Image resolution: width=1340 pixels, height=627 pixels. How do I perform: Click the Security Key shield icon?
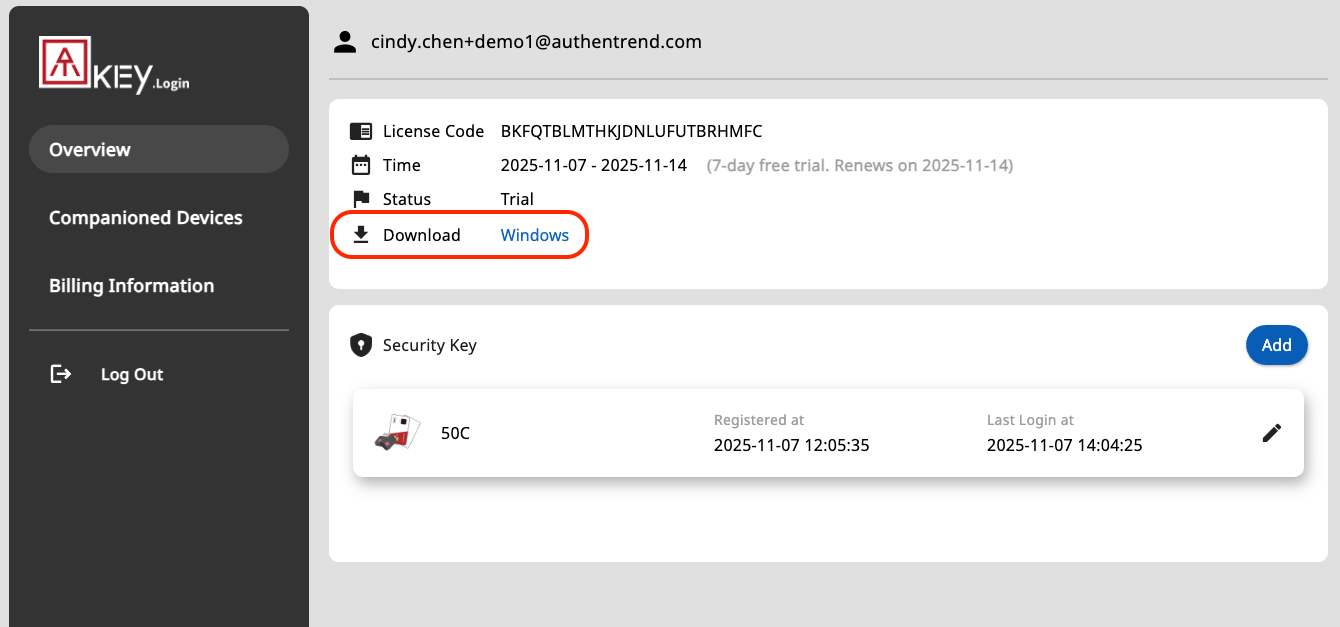pyautogui.click(x=360, y=344)
